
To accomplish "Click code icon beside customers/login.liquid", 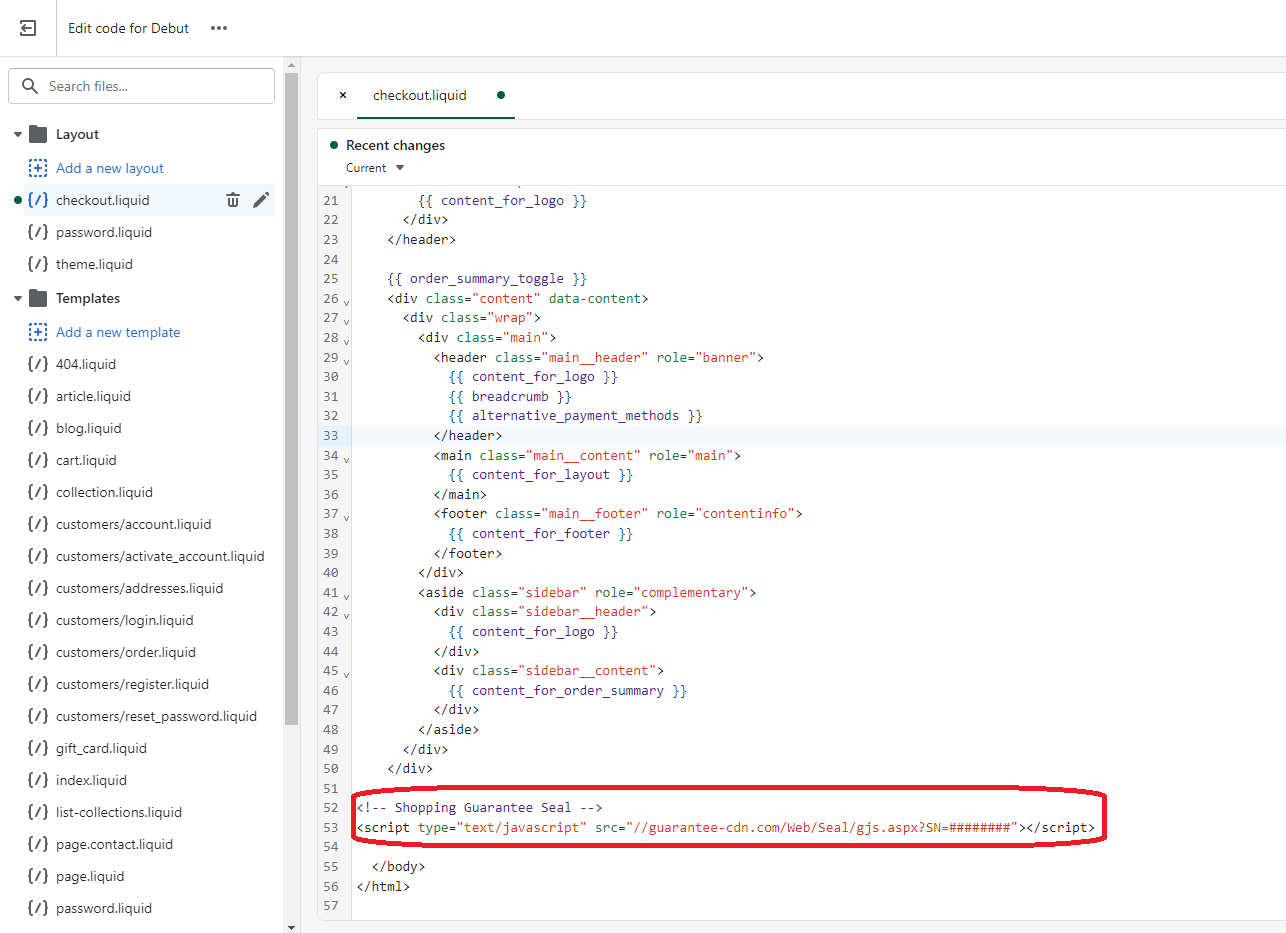I will 38,620.
